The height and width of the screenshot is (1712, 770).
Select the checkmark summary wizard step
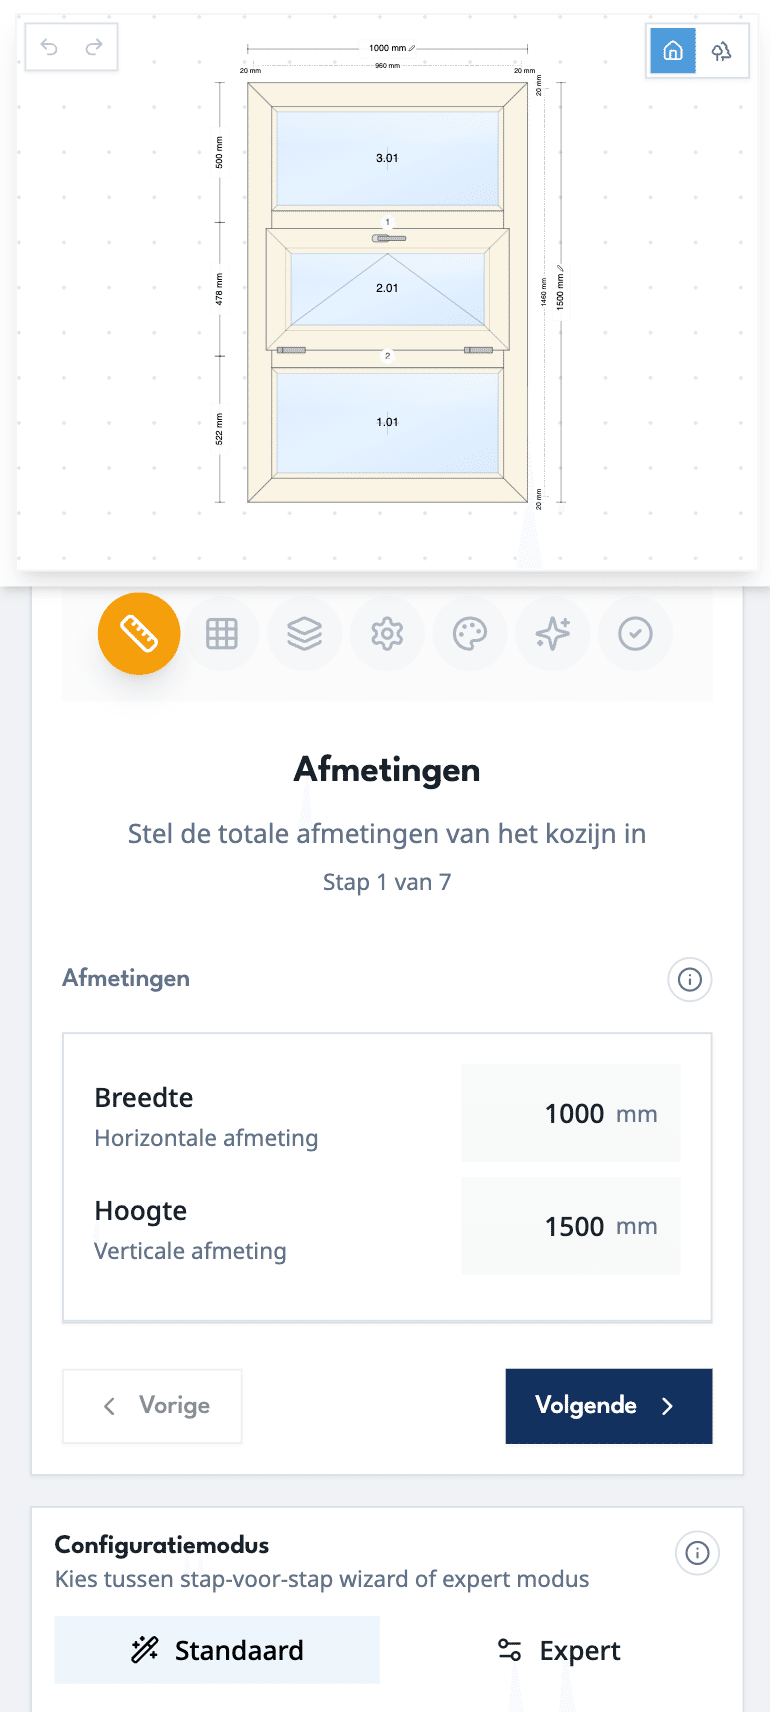tap(635, 633)
